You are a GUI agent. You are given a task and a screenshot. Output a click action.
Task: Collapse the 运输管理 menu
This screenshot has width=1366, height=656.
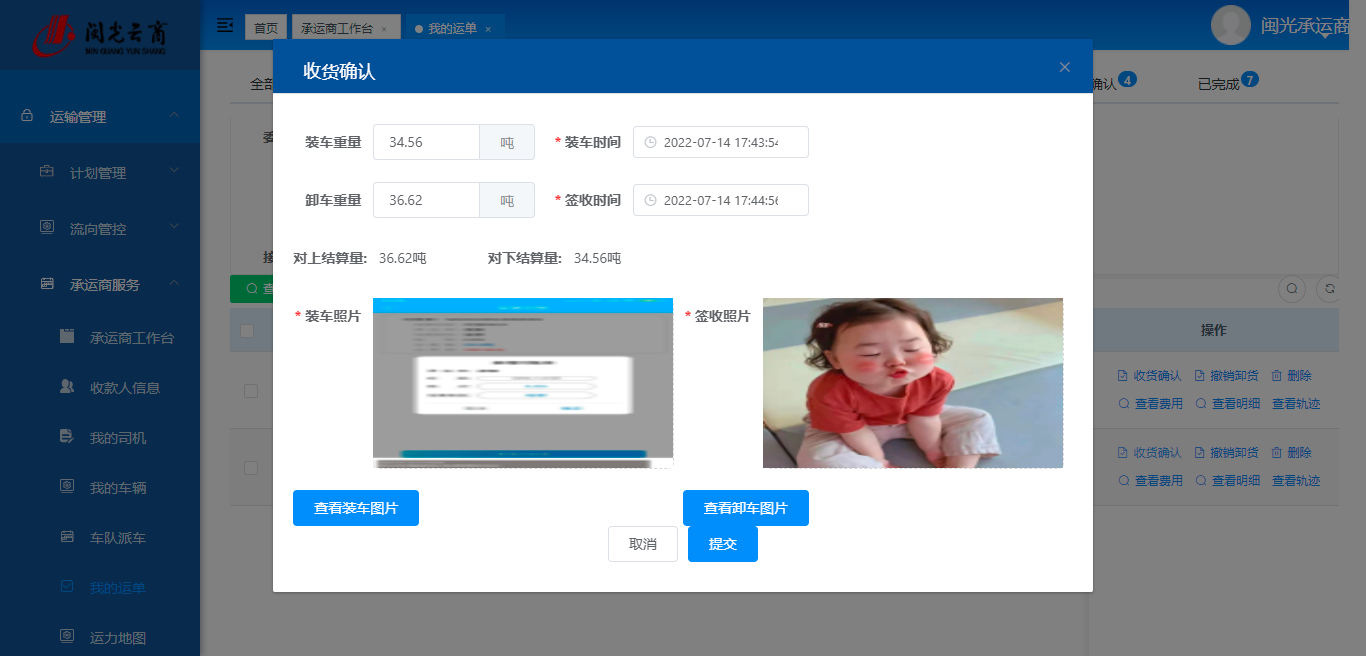click(x=100, y=117)
